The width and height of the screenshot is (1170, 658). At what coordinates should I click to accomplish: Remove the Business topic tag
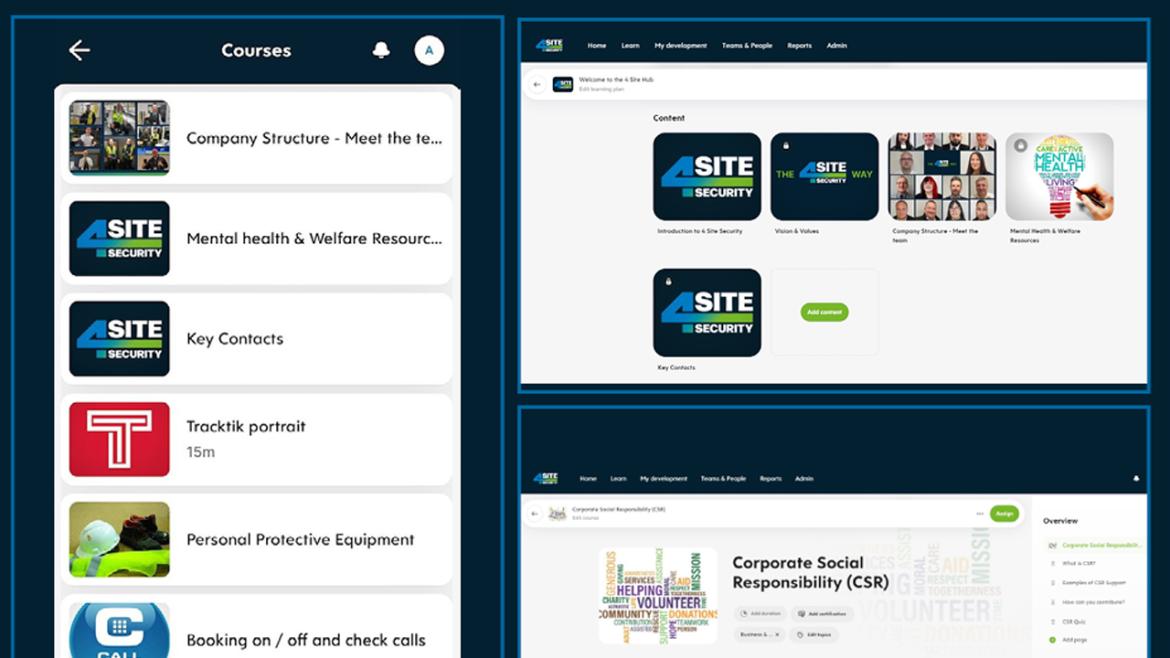click(777, 635)
